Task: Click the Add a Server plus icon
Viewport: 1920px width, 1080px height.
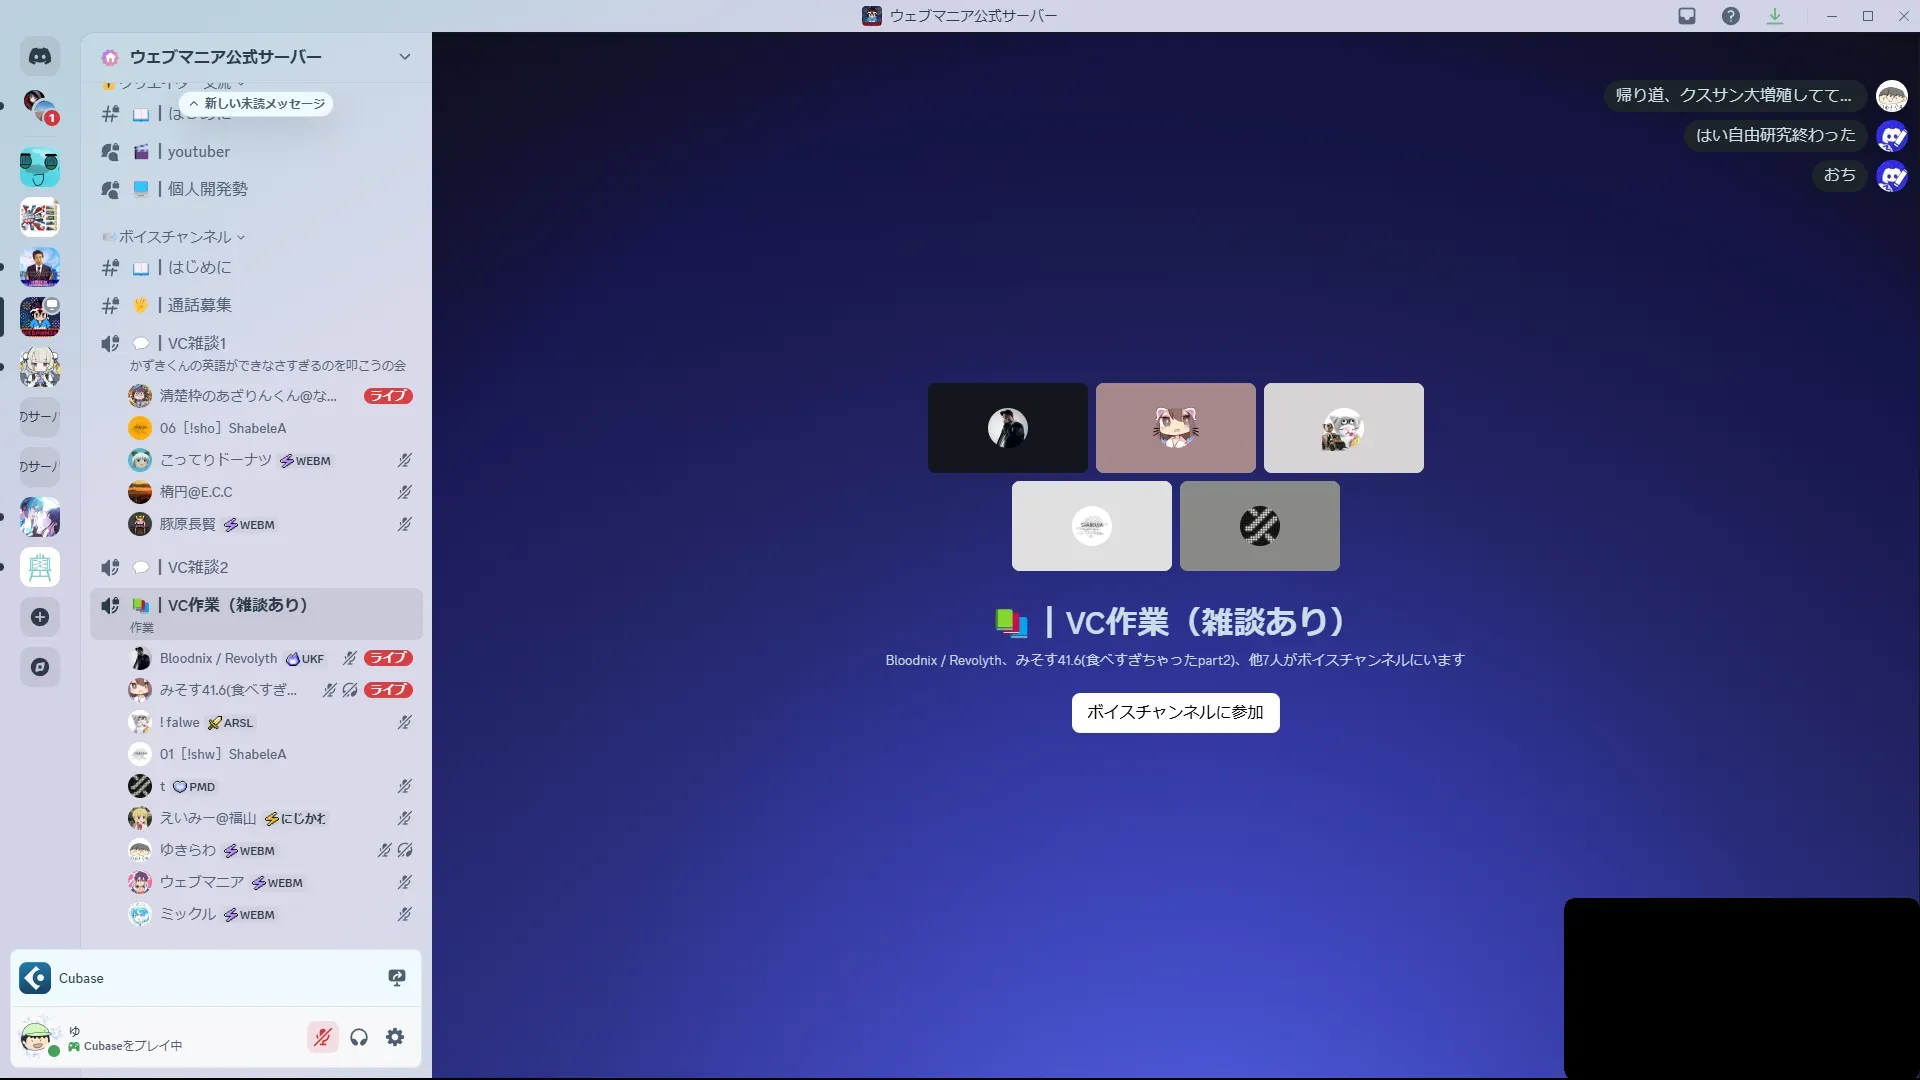Action: tap(40, 617)
